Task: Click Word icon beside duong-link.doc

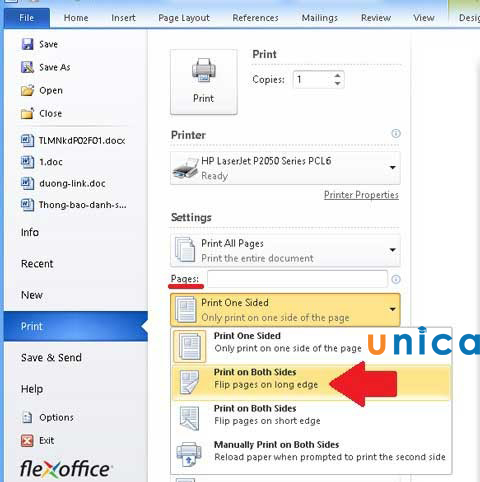Action: click(x=27, y=183)
